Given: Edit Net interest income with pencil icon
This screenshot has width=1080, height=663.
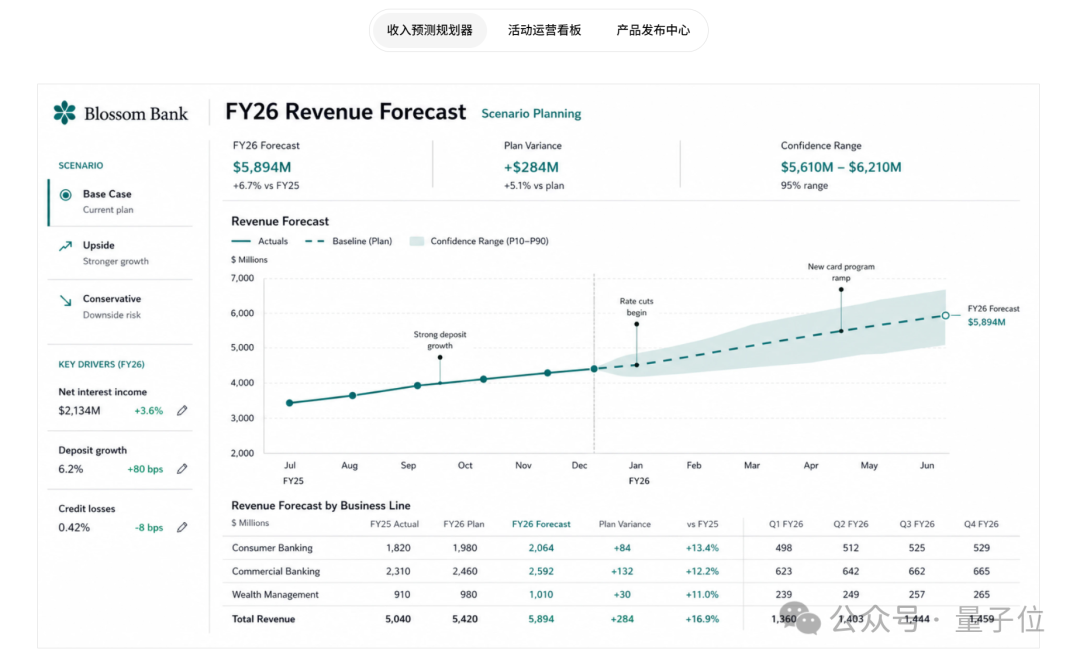Looking at the screenshot, I should pyautogui.click(x=182, y=410).
